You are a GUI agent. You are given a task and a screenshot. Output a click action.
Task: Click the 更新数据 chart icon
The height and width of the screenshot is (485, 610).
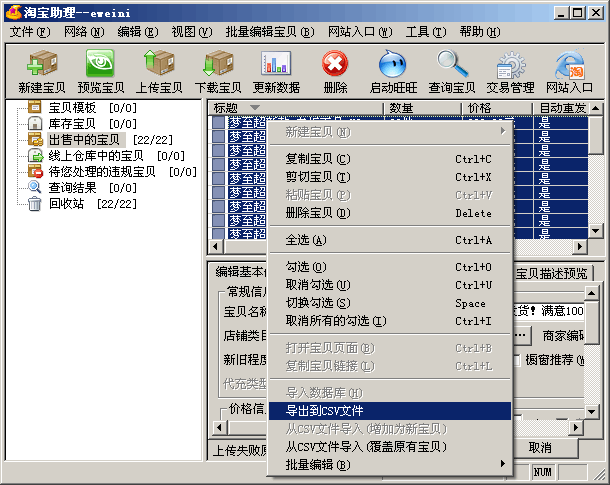coord(276,63)
